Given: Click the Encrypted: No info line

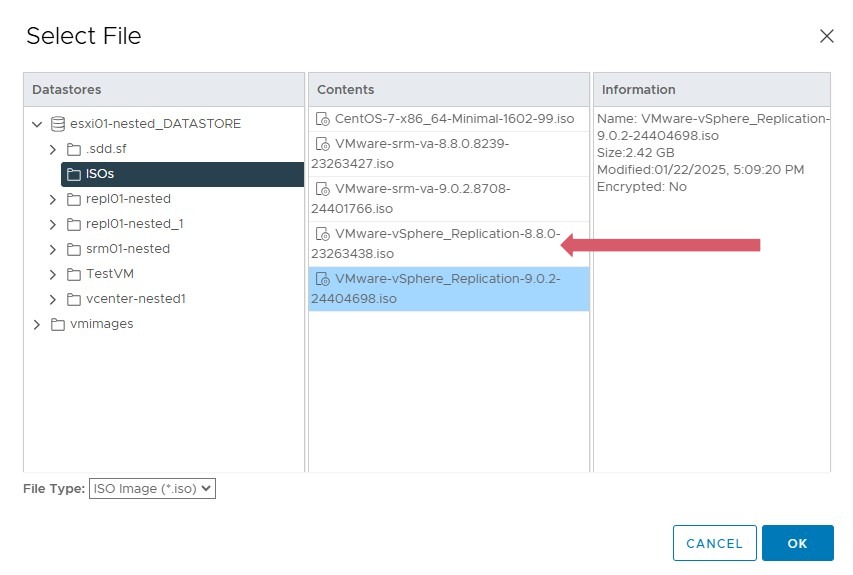Looking at the screenshot, I should coord(641,187).
